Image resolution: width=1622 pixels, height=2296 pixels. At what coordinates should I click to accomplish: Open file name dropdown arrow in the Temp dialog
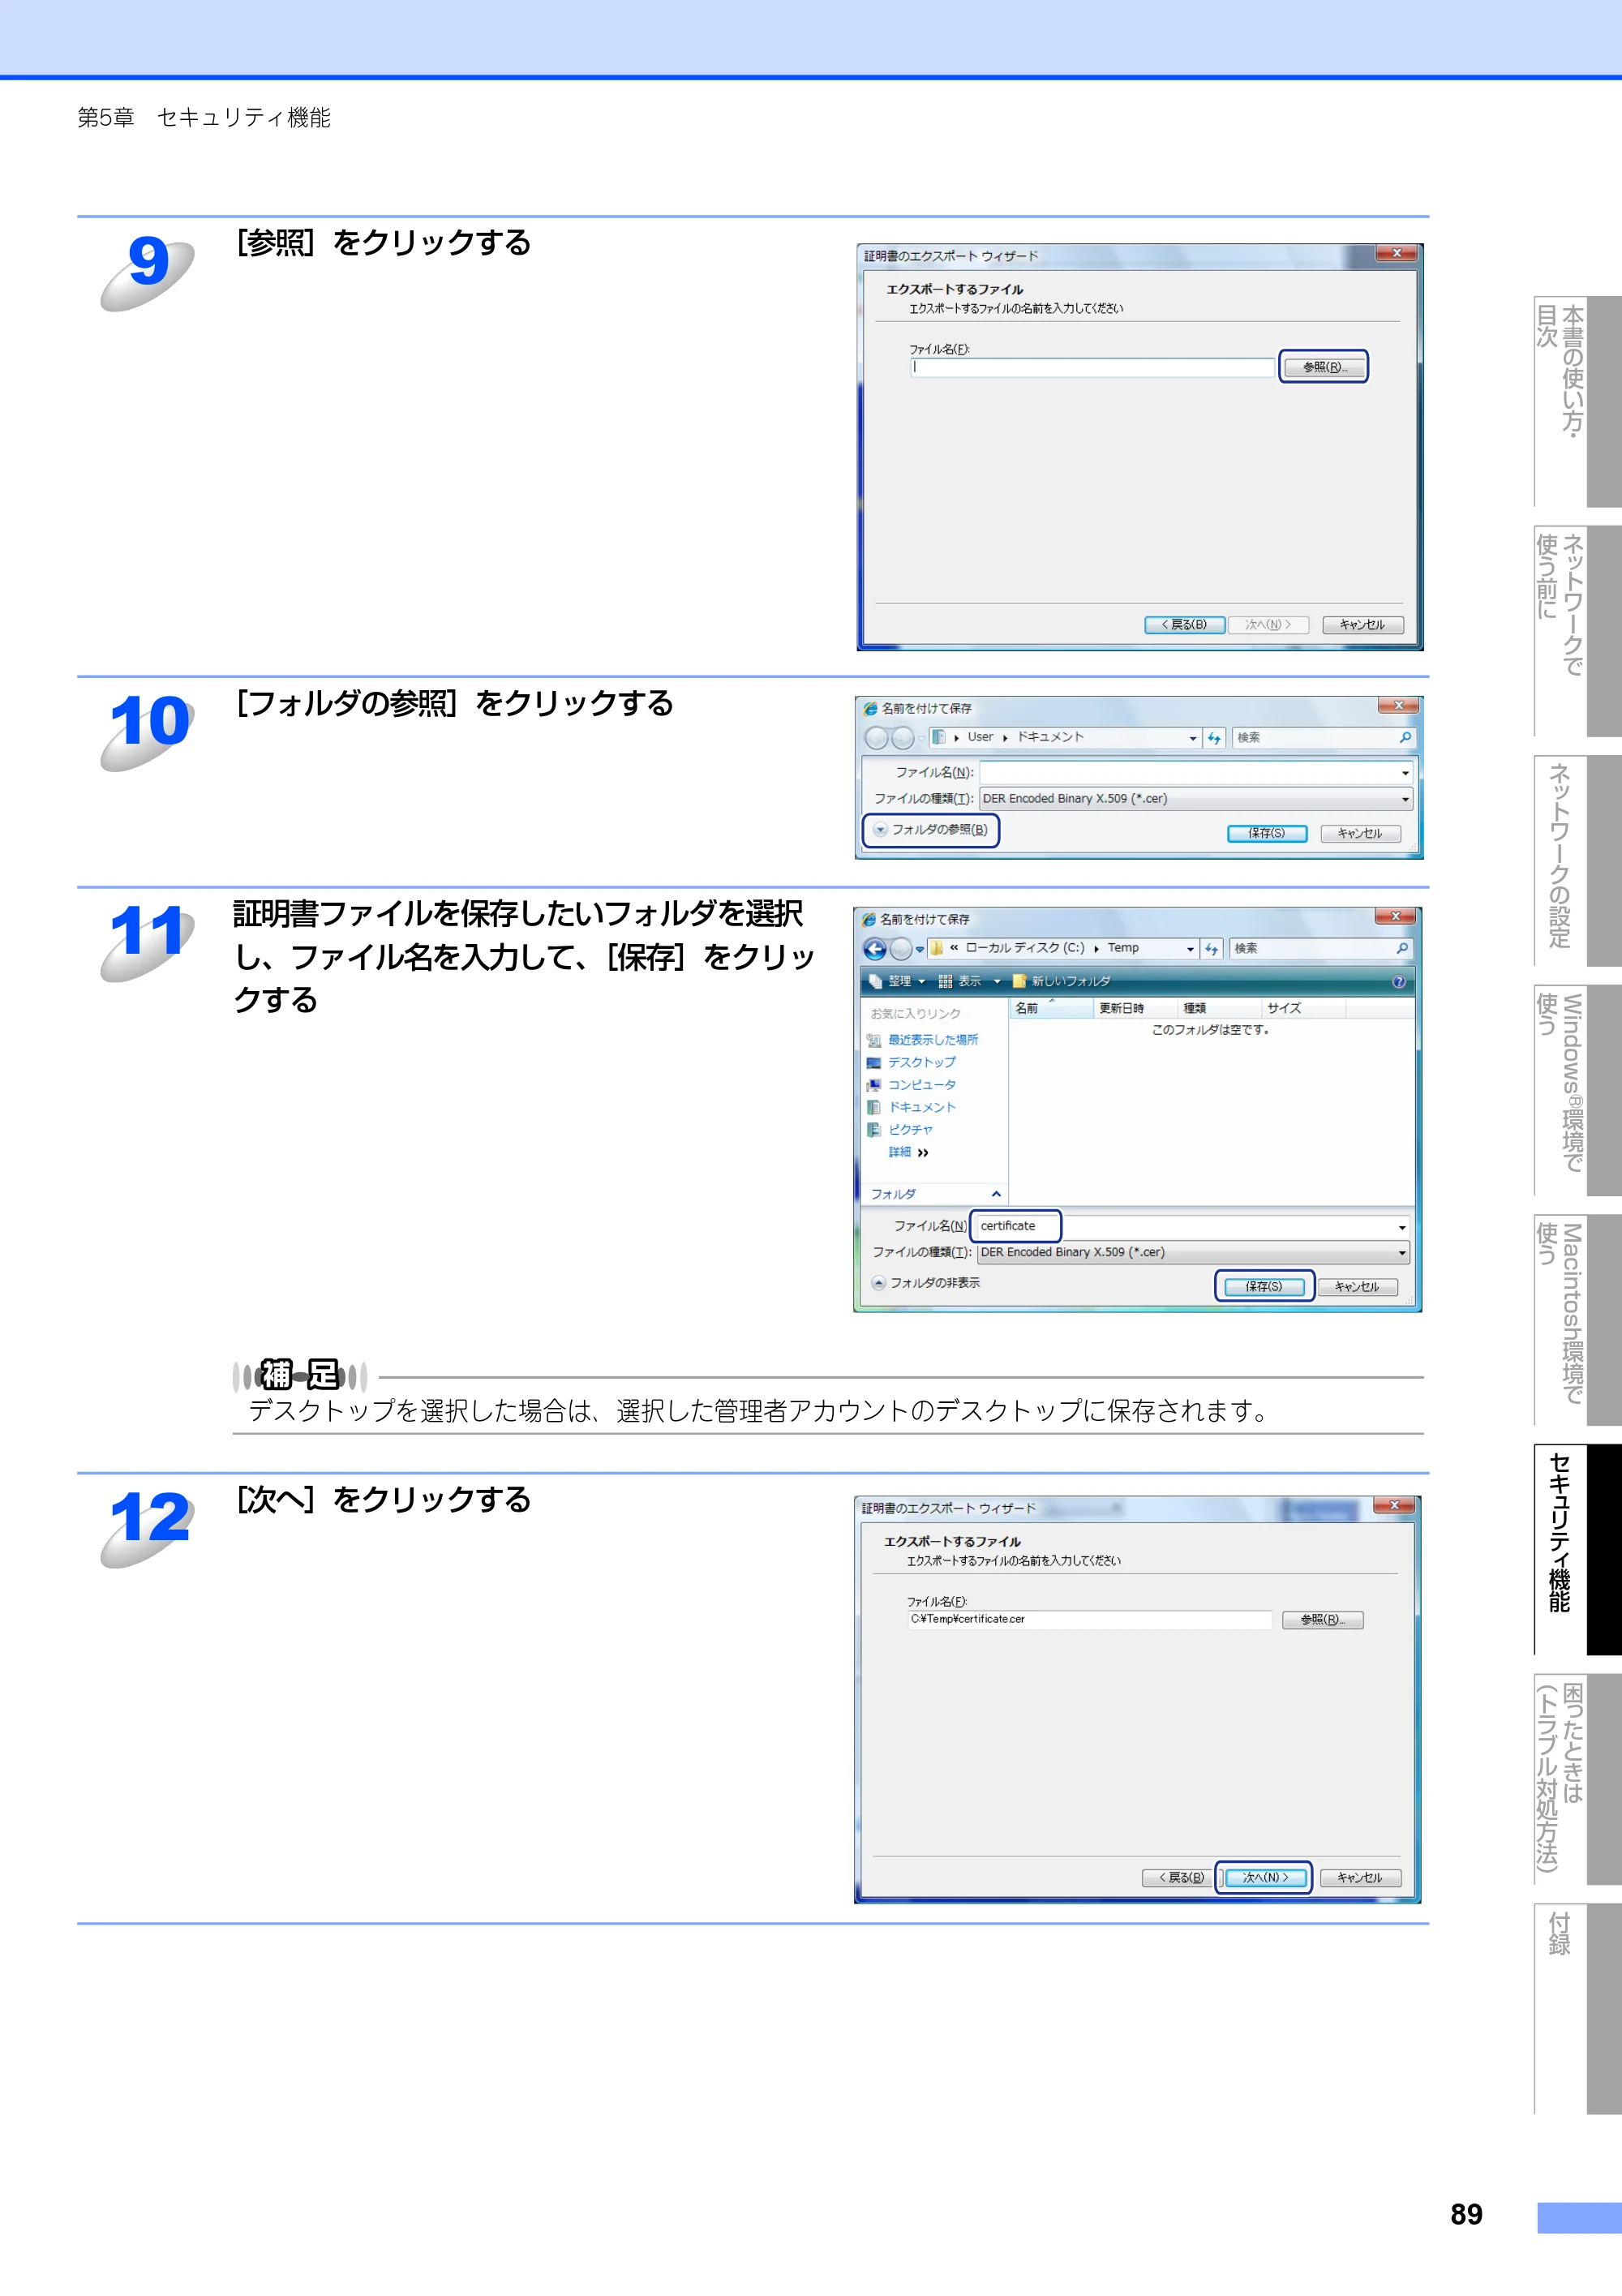coord(1402,1227)
